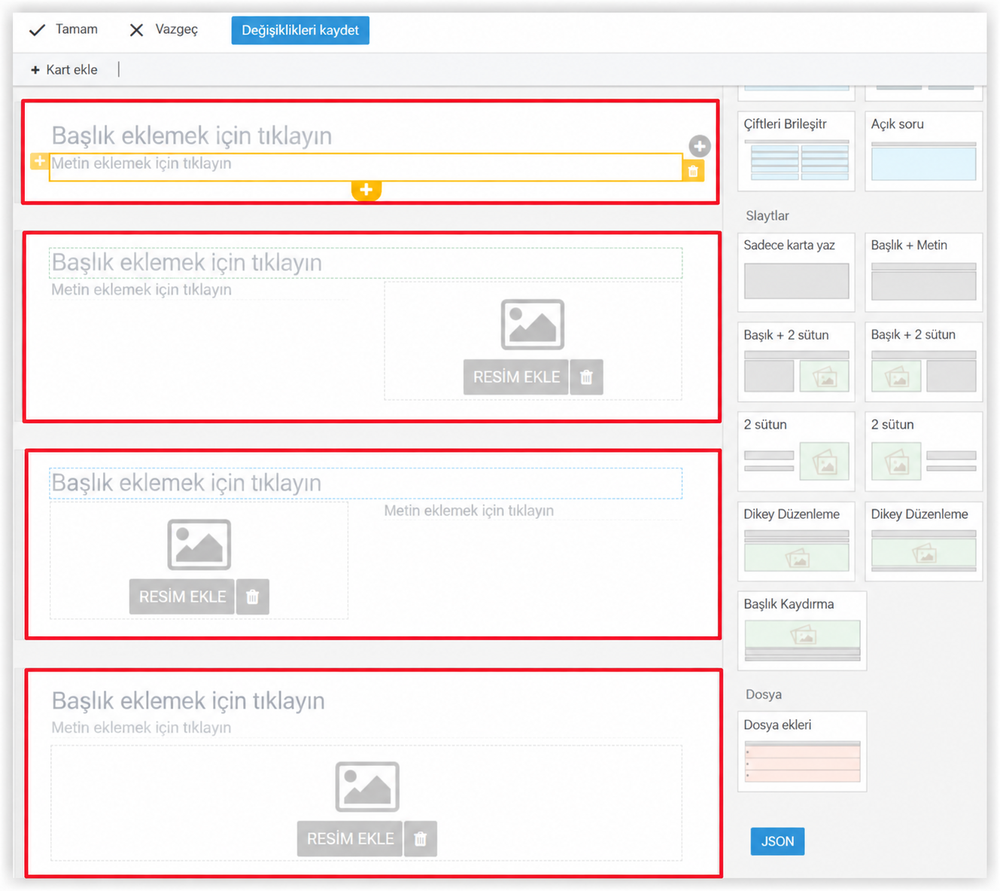The height and width of the screenshot is (891, 1000).
Task: Delete image placeholder in third card
Action: 253,597
